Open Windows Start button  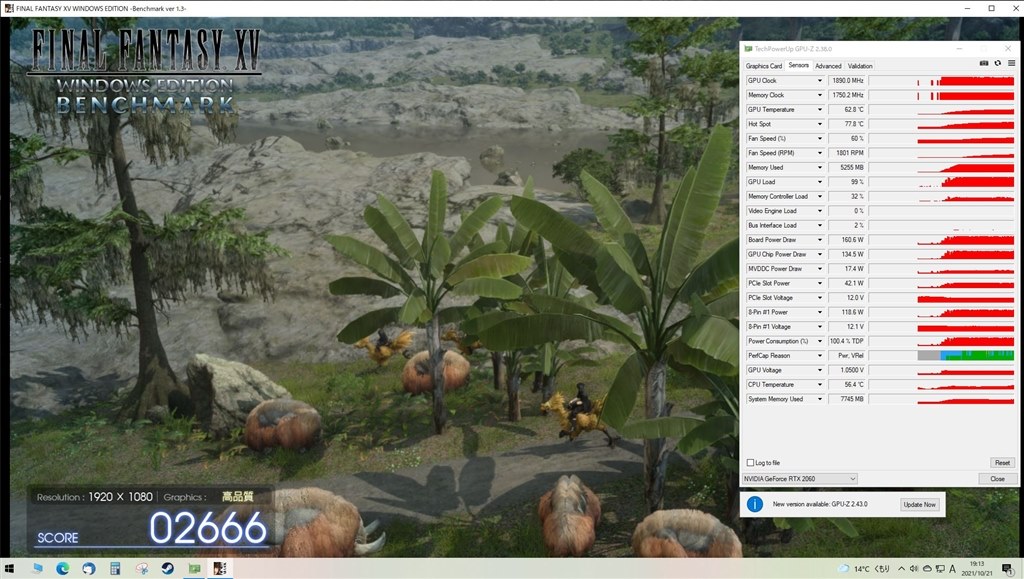[x=9, y=569]
